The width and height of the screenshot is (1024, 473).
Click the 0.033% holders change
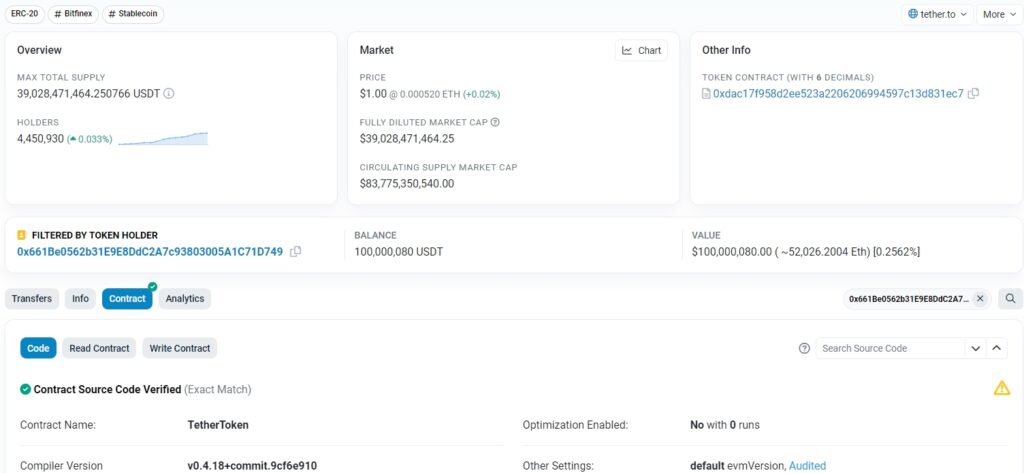pyautogui.click(x=89, y=139)
